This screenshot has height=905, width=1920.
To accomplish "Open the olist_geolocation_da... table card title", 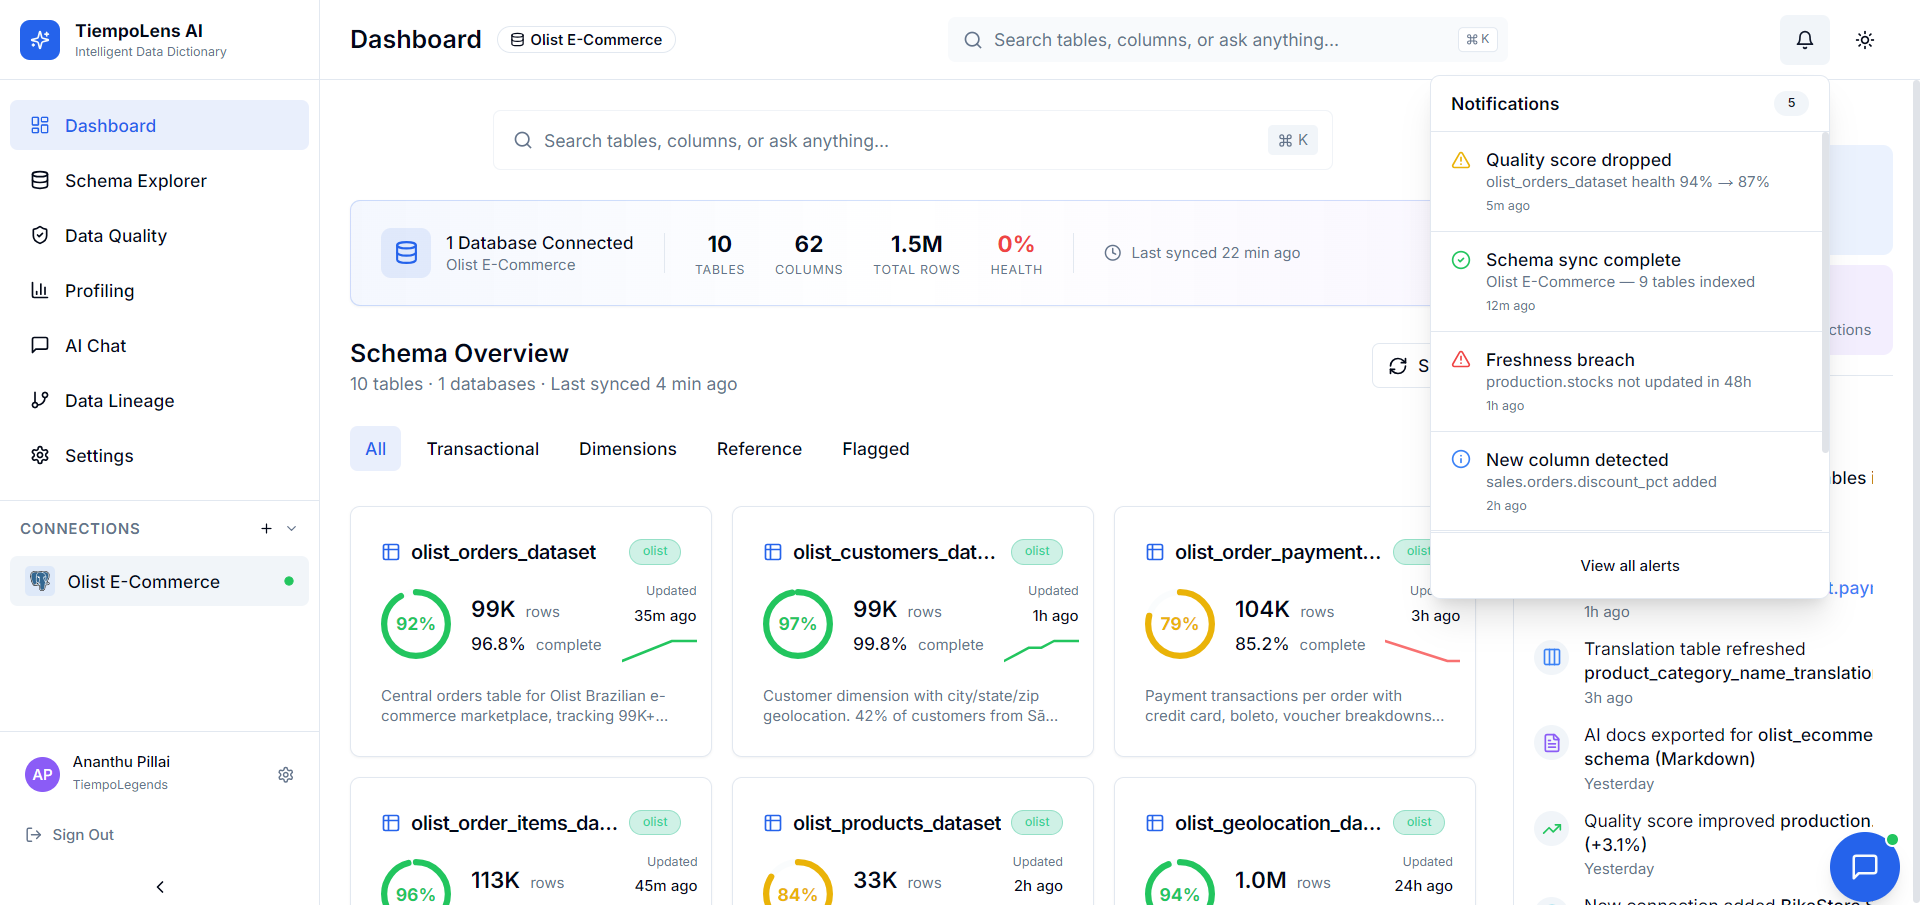I will coord(1278,823).
